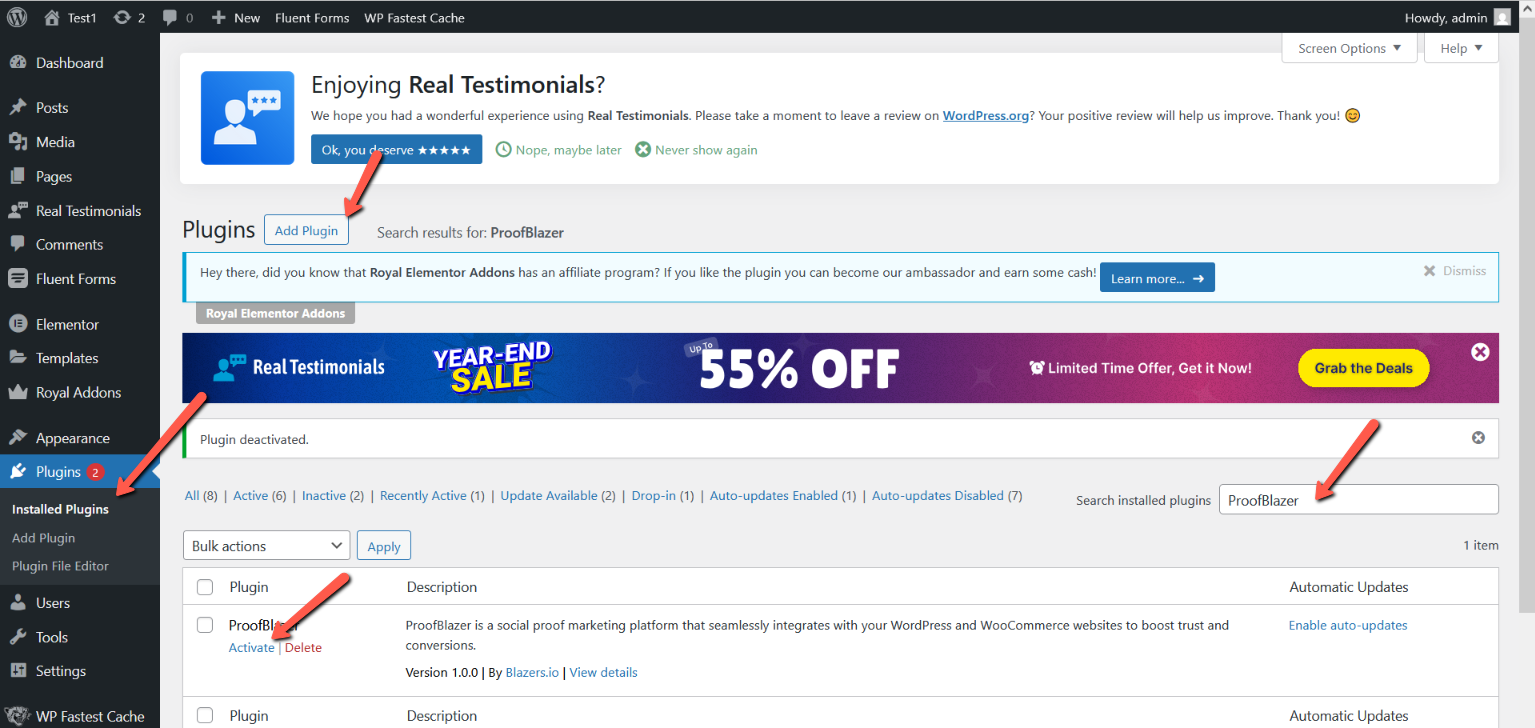
Task: Expand the Screen Options panel
Action: pos(1349,48)
